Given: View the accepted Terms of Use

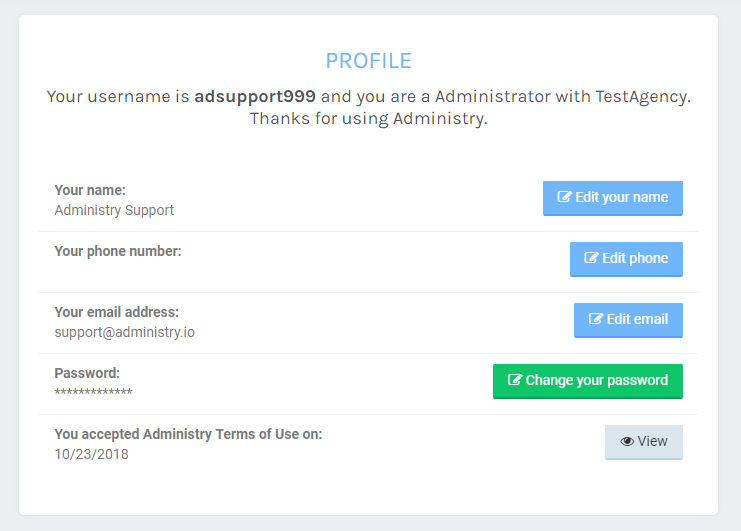Looking at the screenshot, I should [x=643, y=442].
